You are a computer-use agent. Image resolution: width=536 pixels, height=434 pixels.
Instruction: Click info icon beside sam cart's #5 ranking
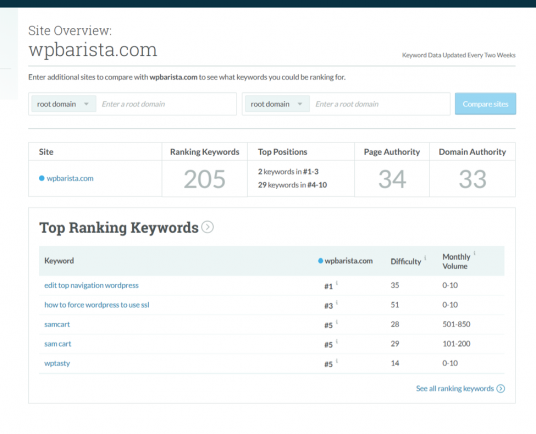[x=337, y=341]
